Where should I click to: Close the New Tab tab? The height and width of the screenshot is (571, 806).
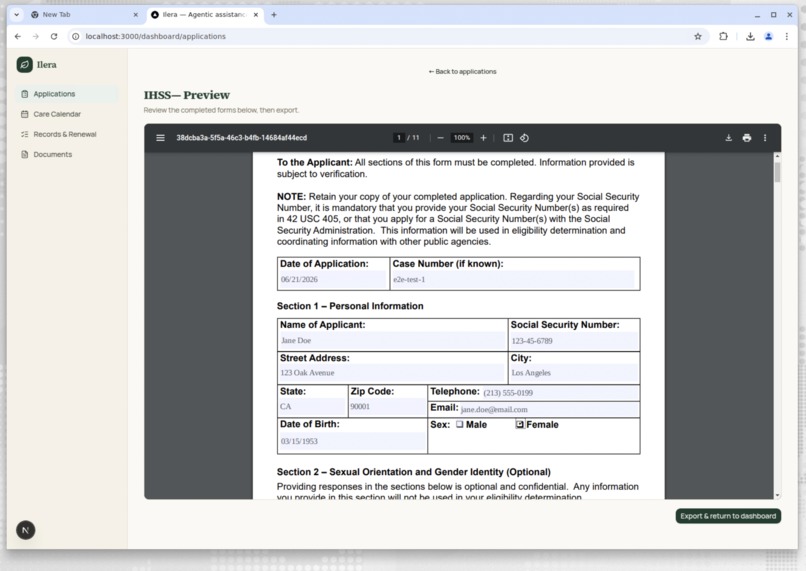click(x=136, y=15)
